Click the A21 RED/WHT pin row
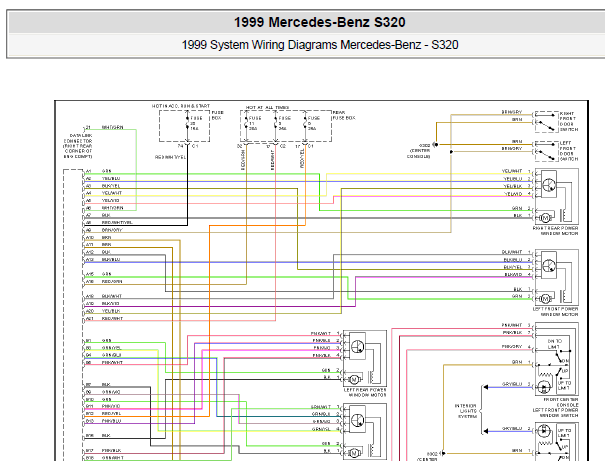 (x=104, y=319)
